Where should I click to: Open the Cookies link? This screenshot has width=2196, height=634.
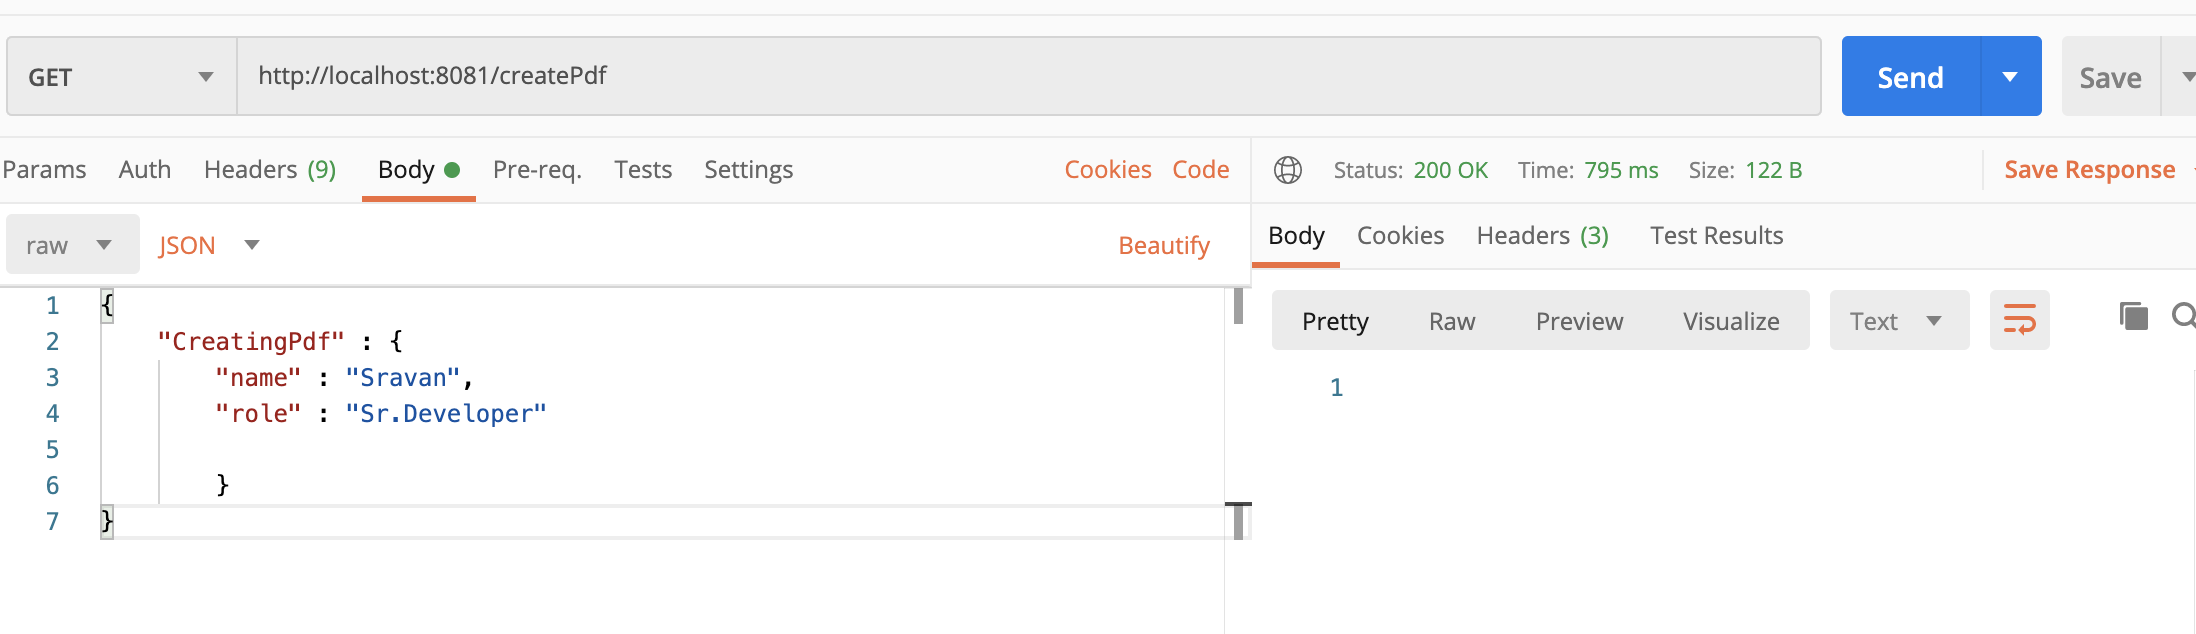point(1108,170)
